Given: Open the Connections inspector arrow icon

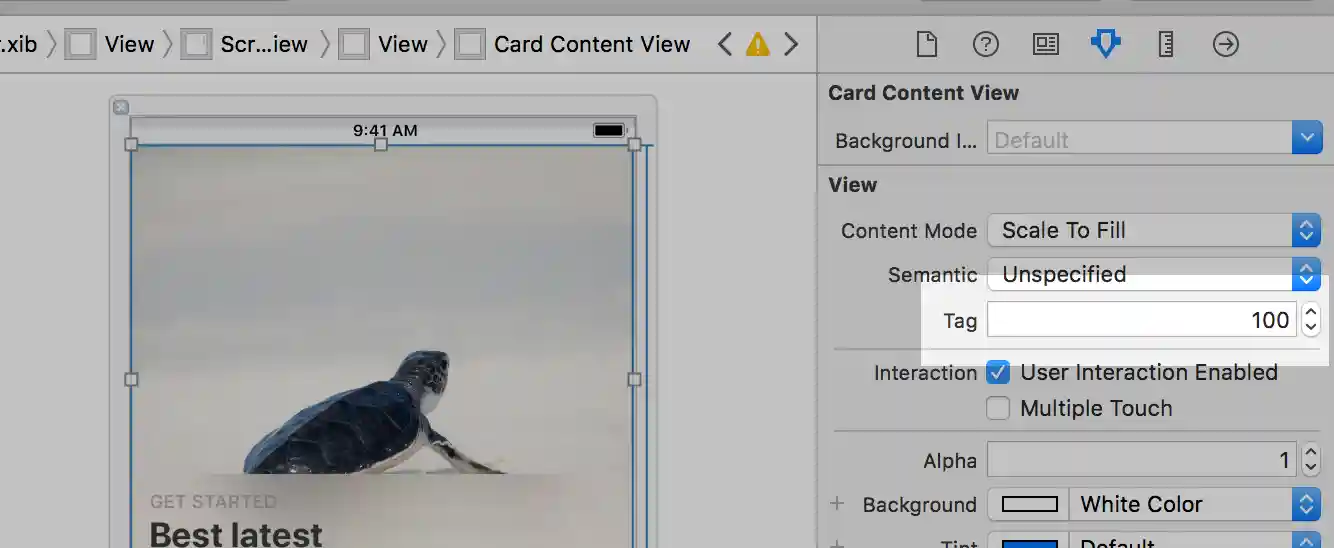Looking at the screenshot, I should [1226, 44].
